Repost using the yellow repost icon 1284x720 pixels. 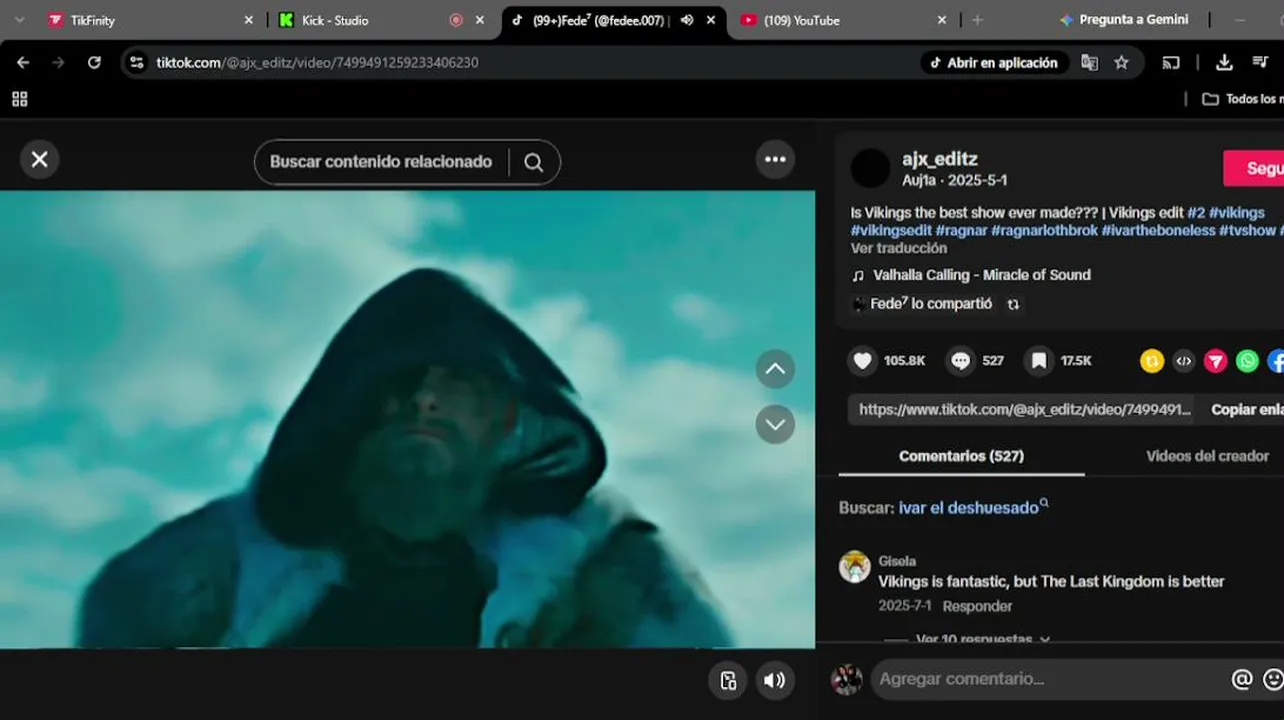1152,361
